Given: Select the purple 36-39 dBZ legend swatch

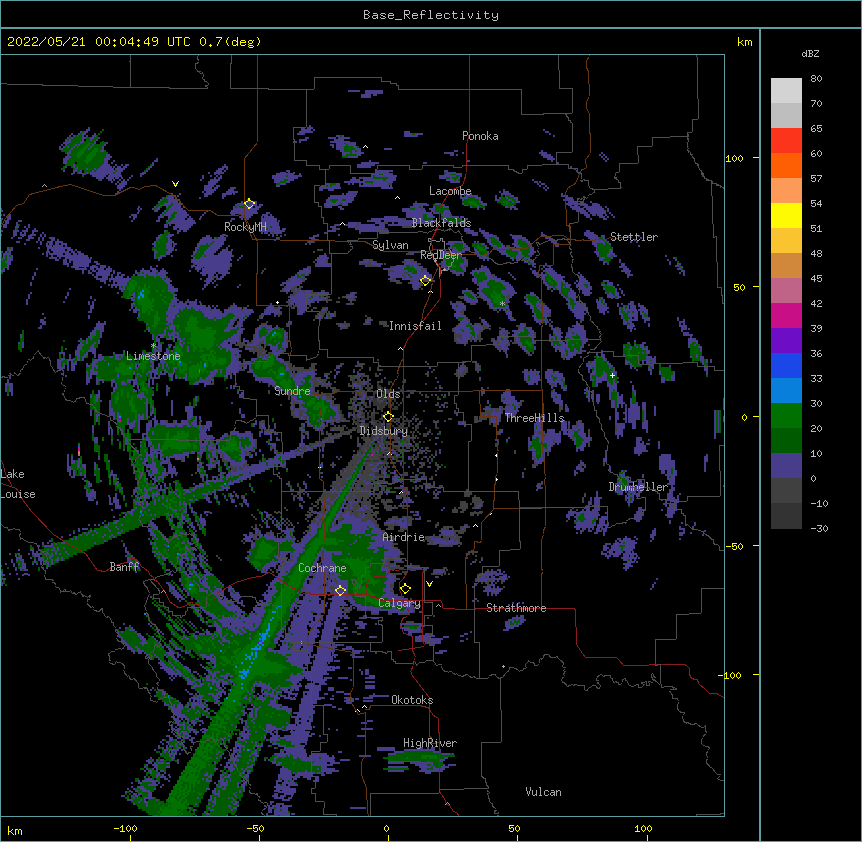Looking at the screenshot, I should click(786, 340).
